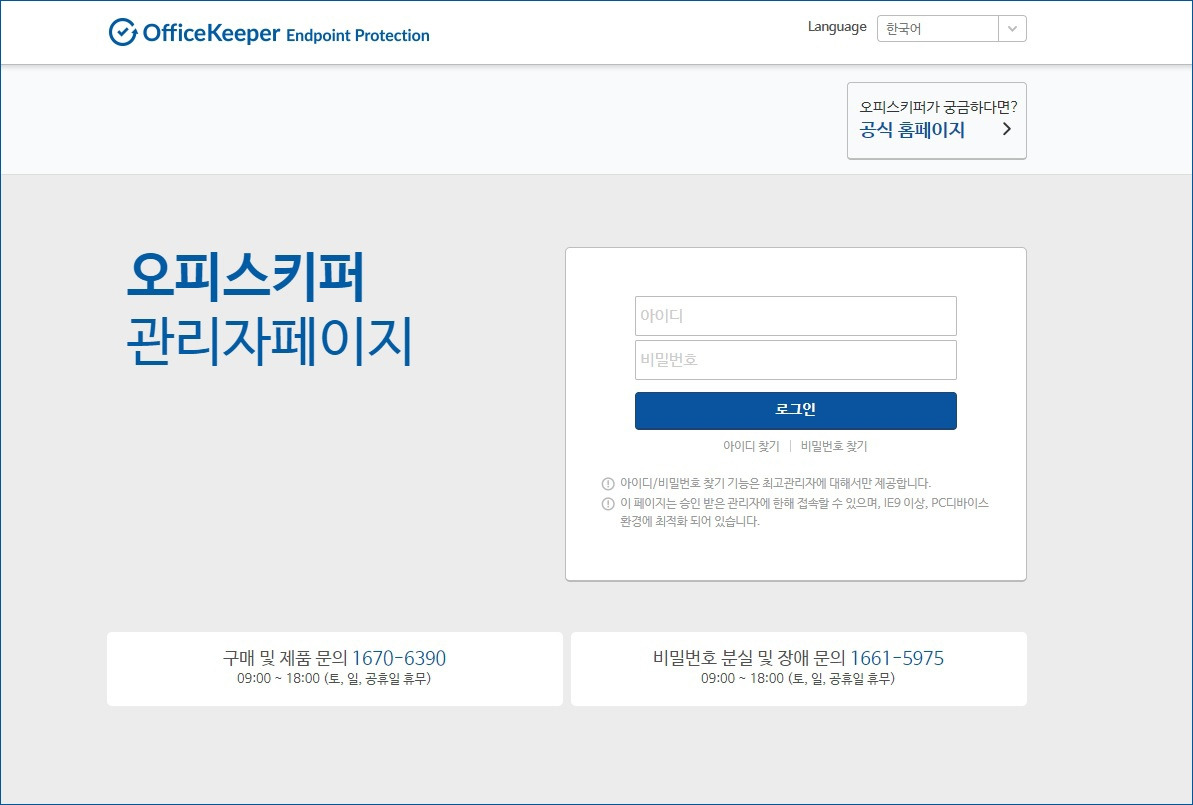Viewport: 1193px width, 805px height.
Task: Focus the 비밀번호 input field
Action: coord(796,360)
